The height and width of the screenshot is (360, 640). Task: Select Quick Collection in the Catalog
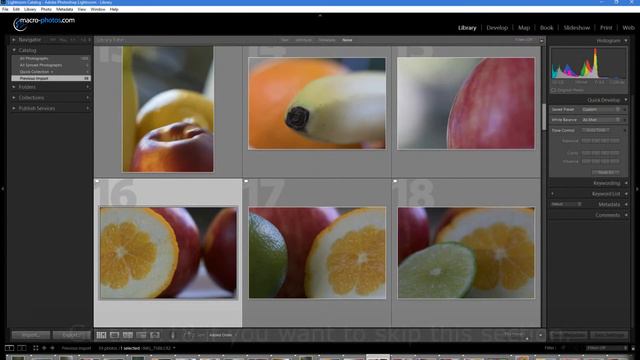click(x=51, y=71)
